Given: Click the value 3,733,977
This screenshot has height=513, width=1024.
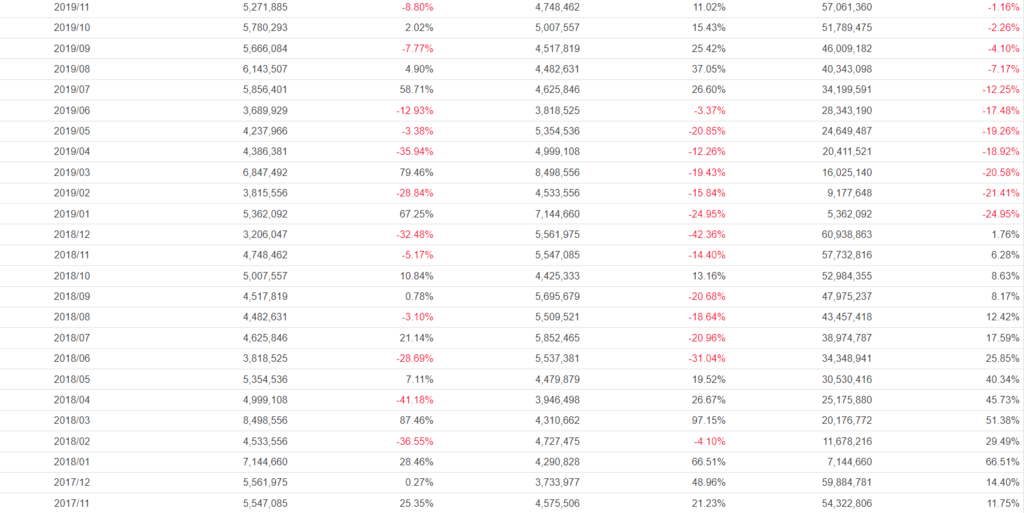Looking at the screenshot, I should (x=558, y=482).
